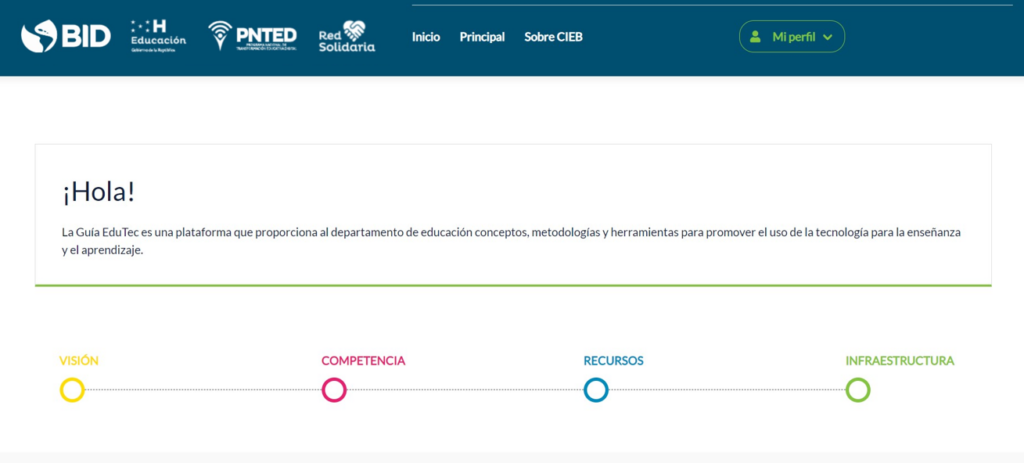The height and width of the screenshot is (463, 1024).
Task: Click the Guía EduTec description paragraph
Action: tap(511, 241)
